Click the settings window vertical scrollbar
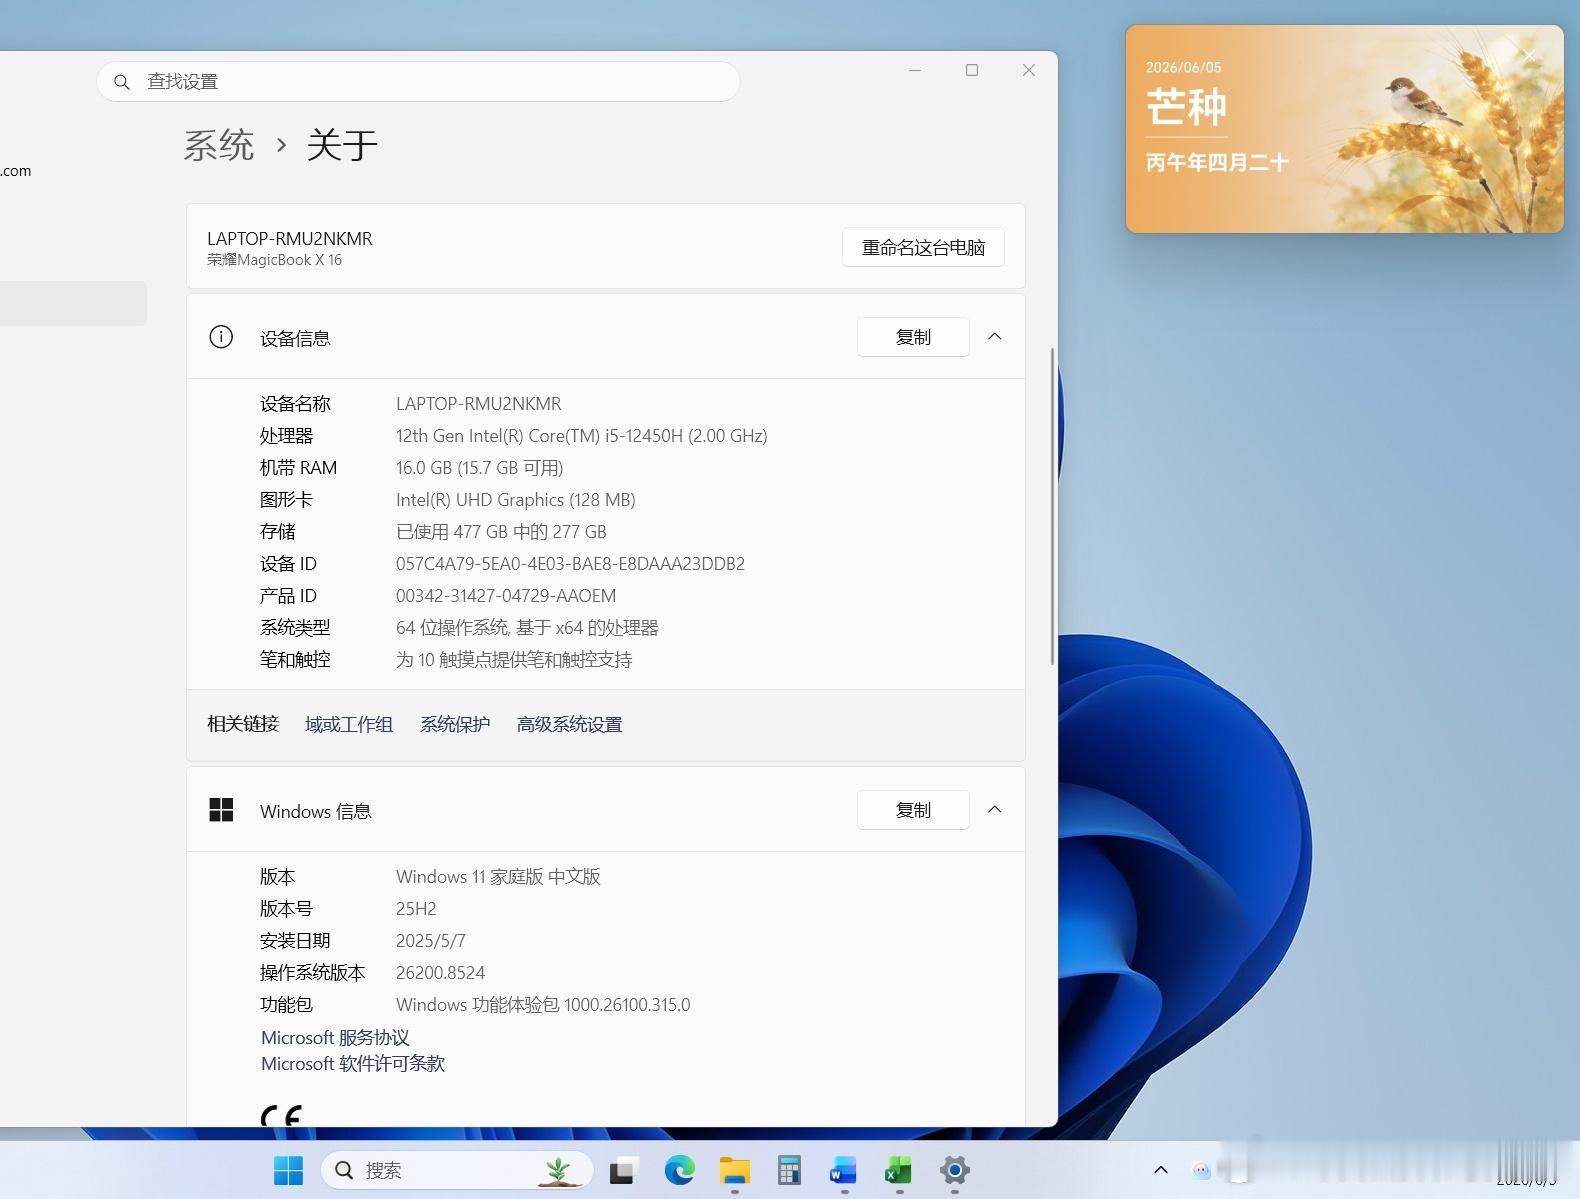This screenshot has width=1580, height=1199. [x=1052, y=506]
